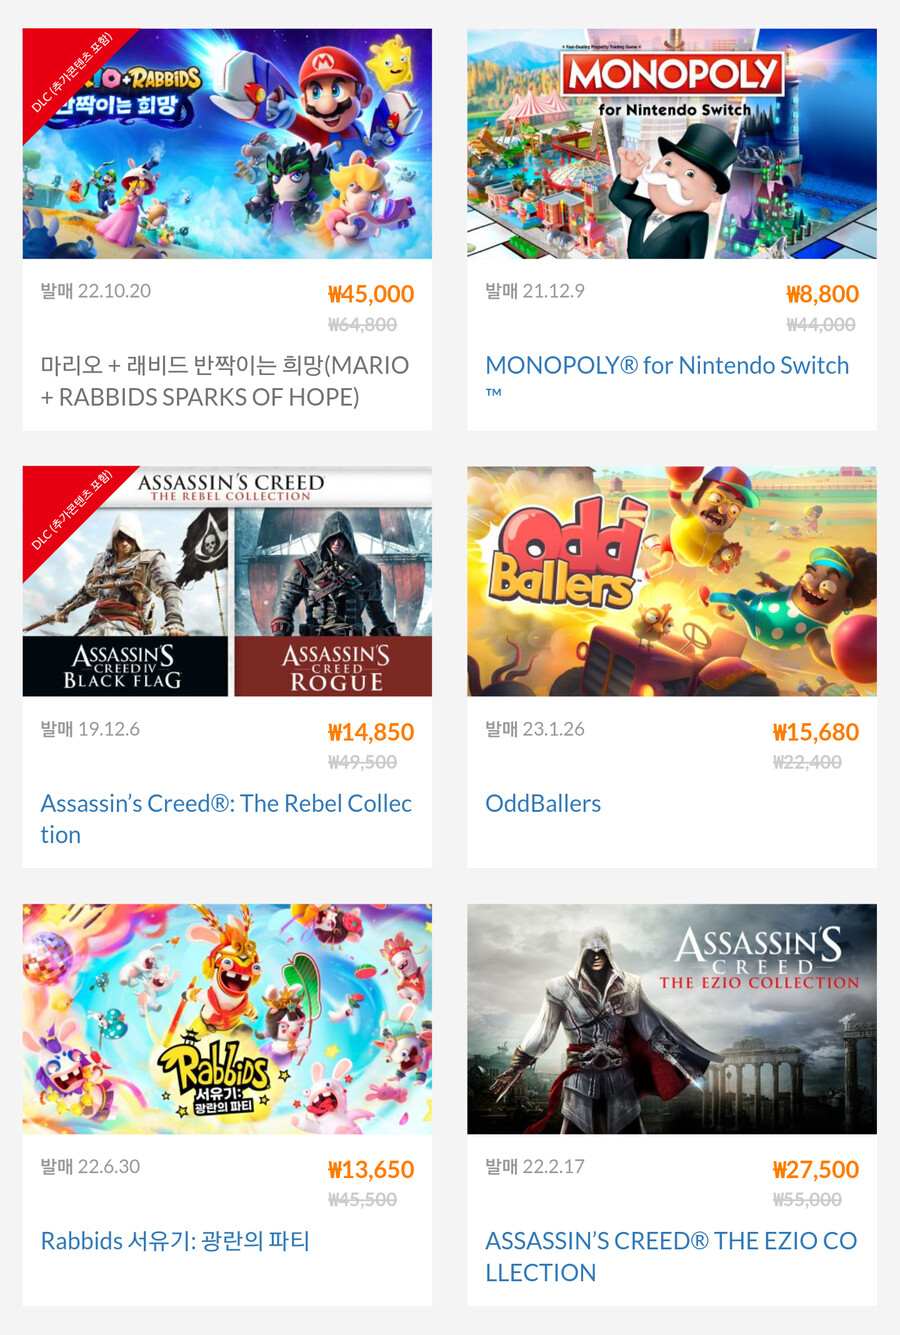Click ASSASSIN'S CREED® THE EZIO COLLECTION title
This screenshot has height=1335, width=900.
pyautogui.click(x=671, y=1256)
